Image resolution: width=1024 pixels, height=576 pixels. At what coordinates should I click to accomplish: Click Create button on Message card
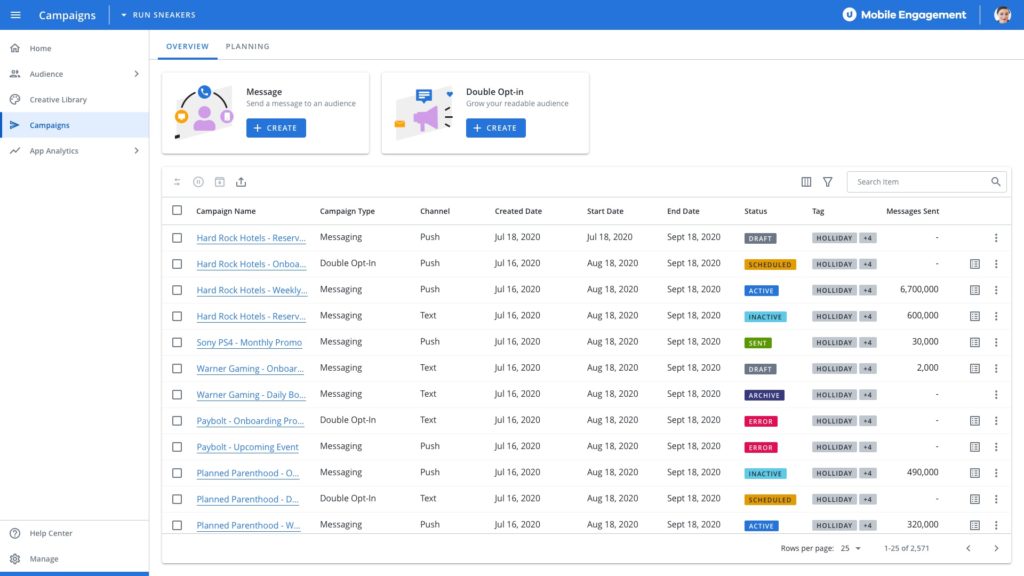276,128
